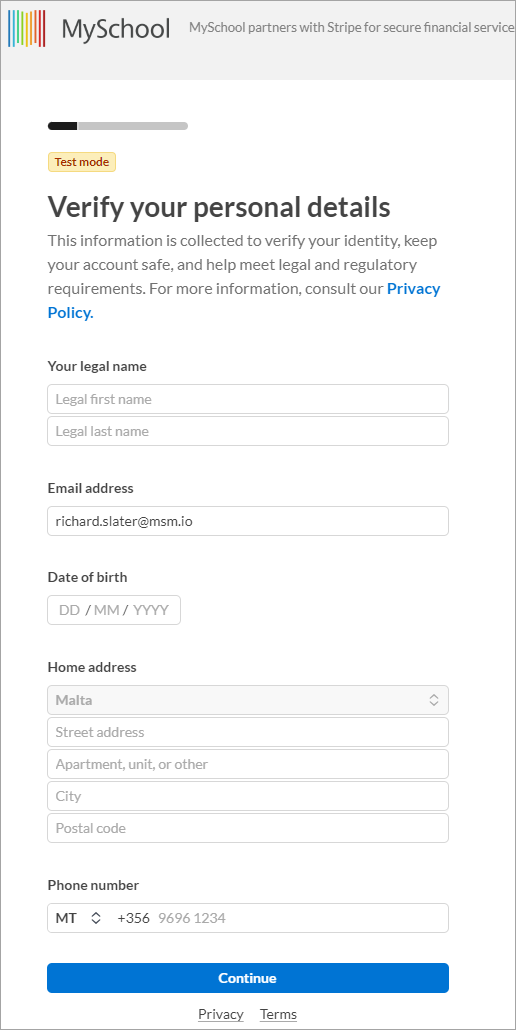Image resolution: width=516 pixels, height=1030 pixels.
Task: Expand the MT phone country selector
Action: (x=78, y=918)
